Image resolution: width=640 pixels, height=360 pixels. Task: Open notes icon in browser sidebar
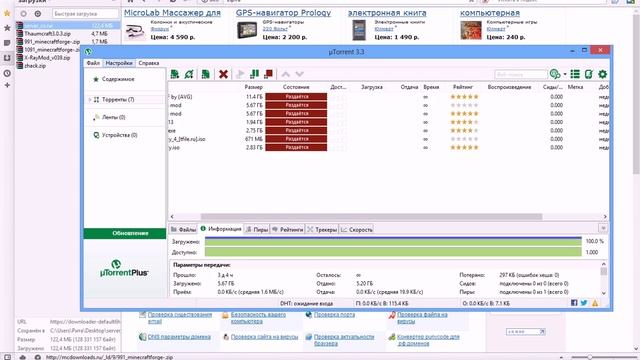(x=7, y=42)
